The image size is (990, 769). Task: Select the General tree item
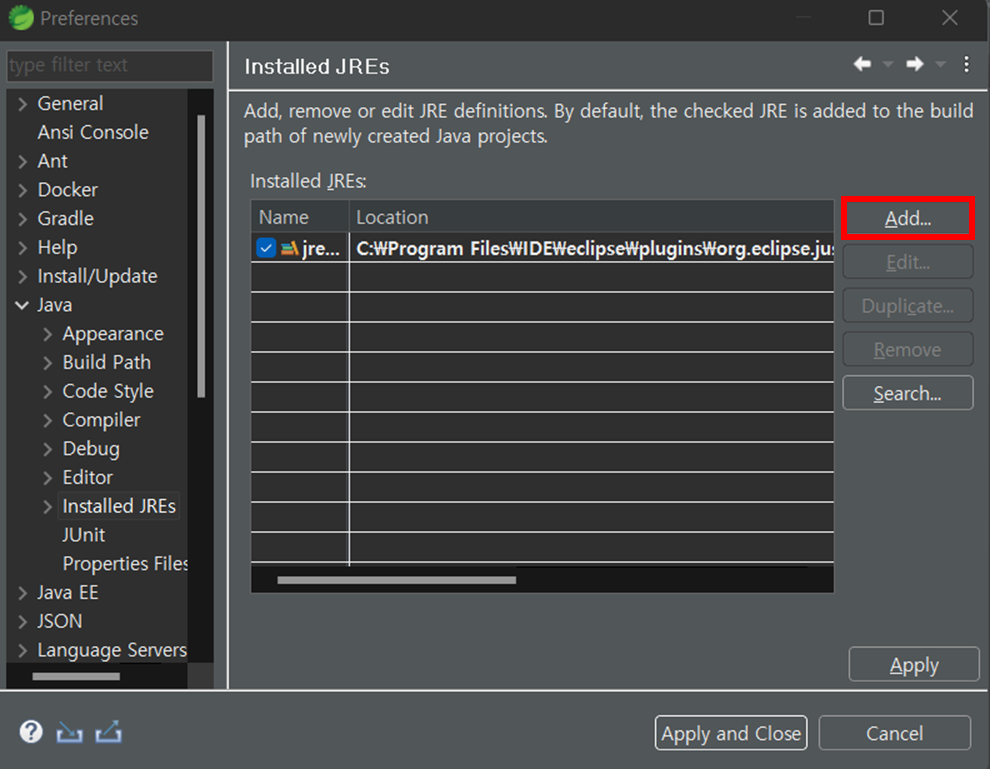tap(70, 104)
